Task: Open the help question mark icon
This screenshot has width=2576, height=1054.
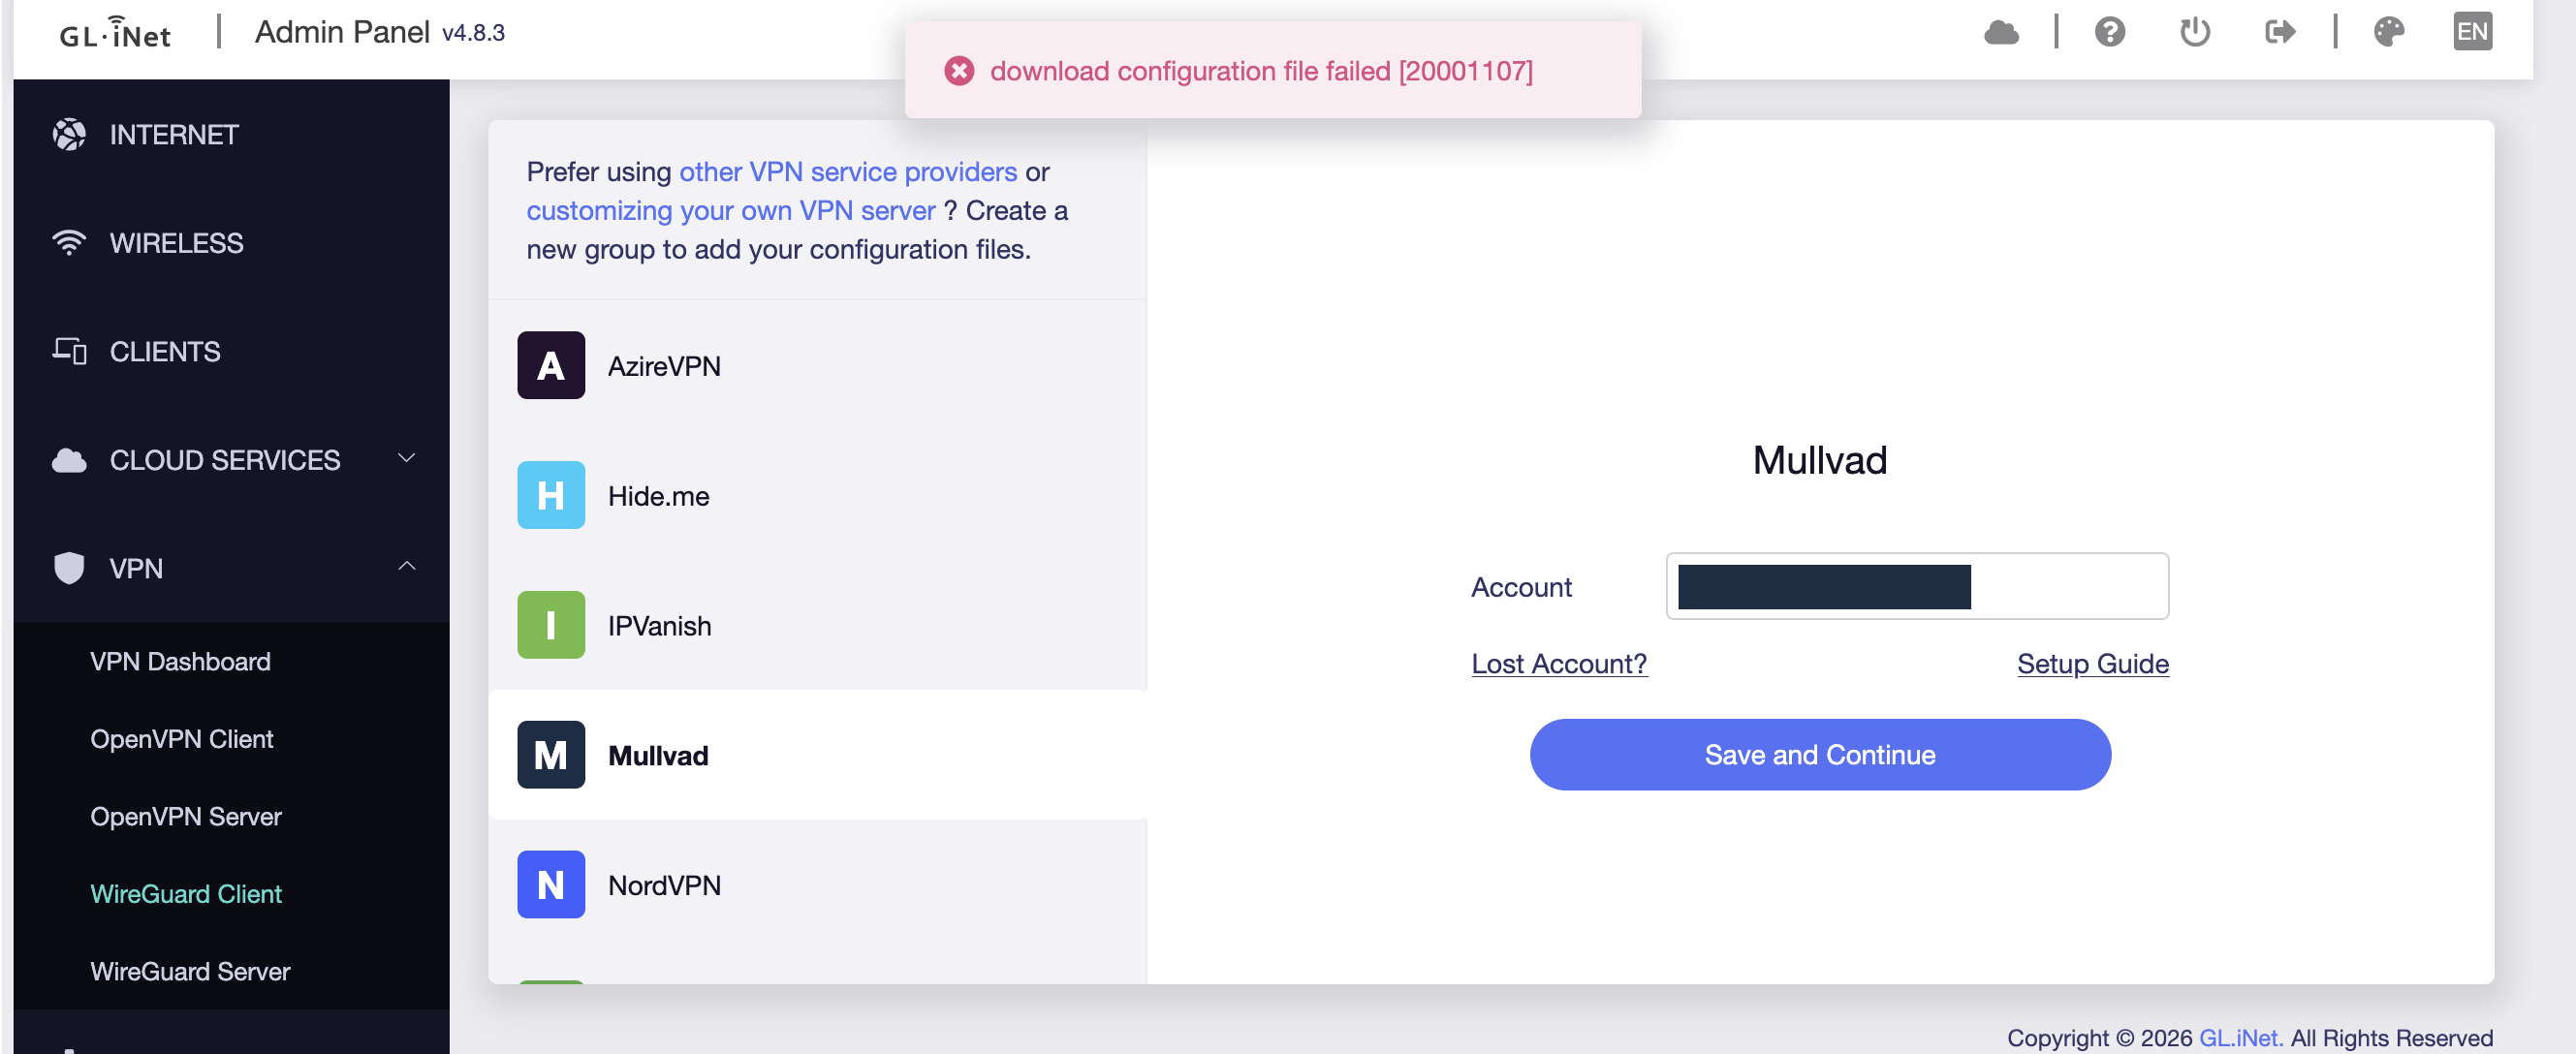Action: point(2110,32)
